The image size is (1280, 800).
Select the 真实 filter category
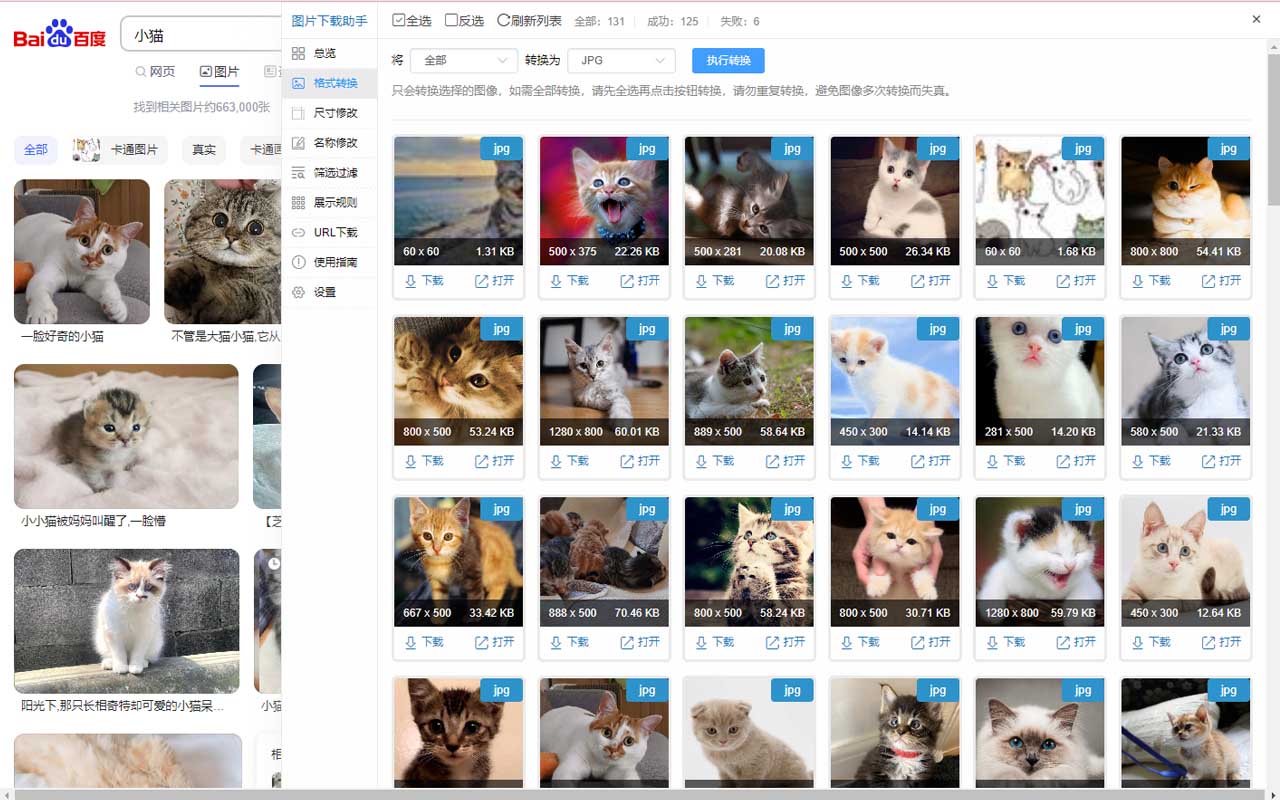click(203, 149)
